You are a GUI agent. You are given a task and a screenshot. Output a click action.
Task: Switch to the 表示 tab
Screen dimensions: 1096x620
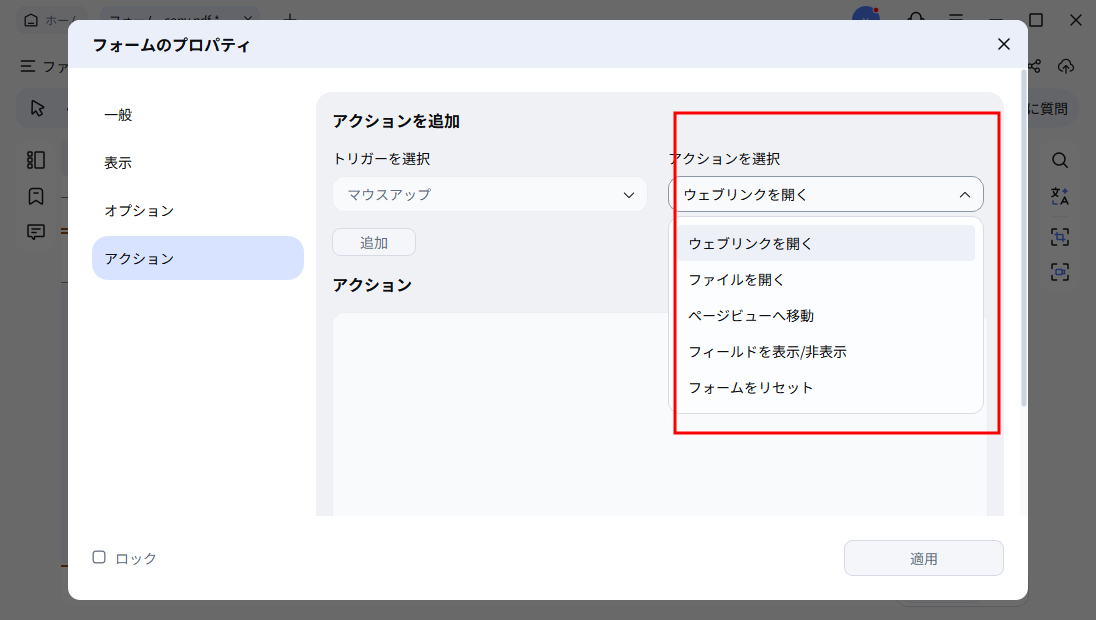click(120, 162)
